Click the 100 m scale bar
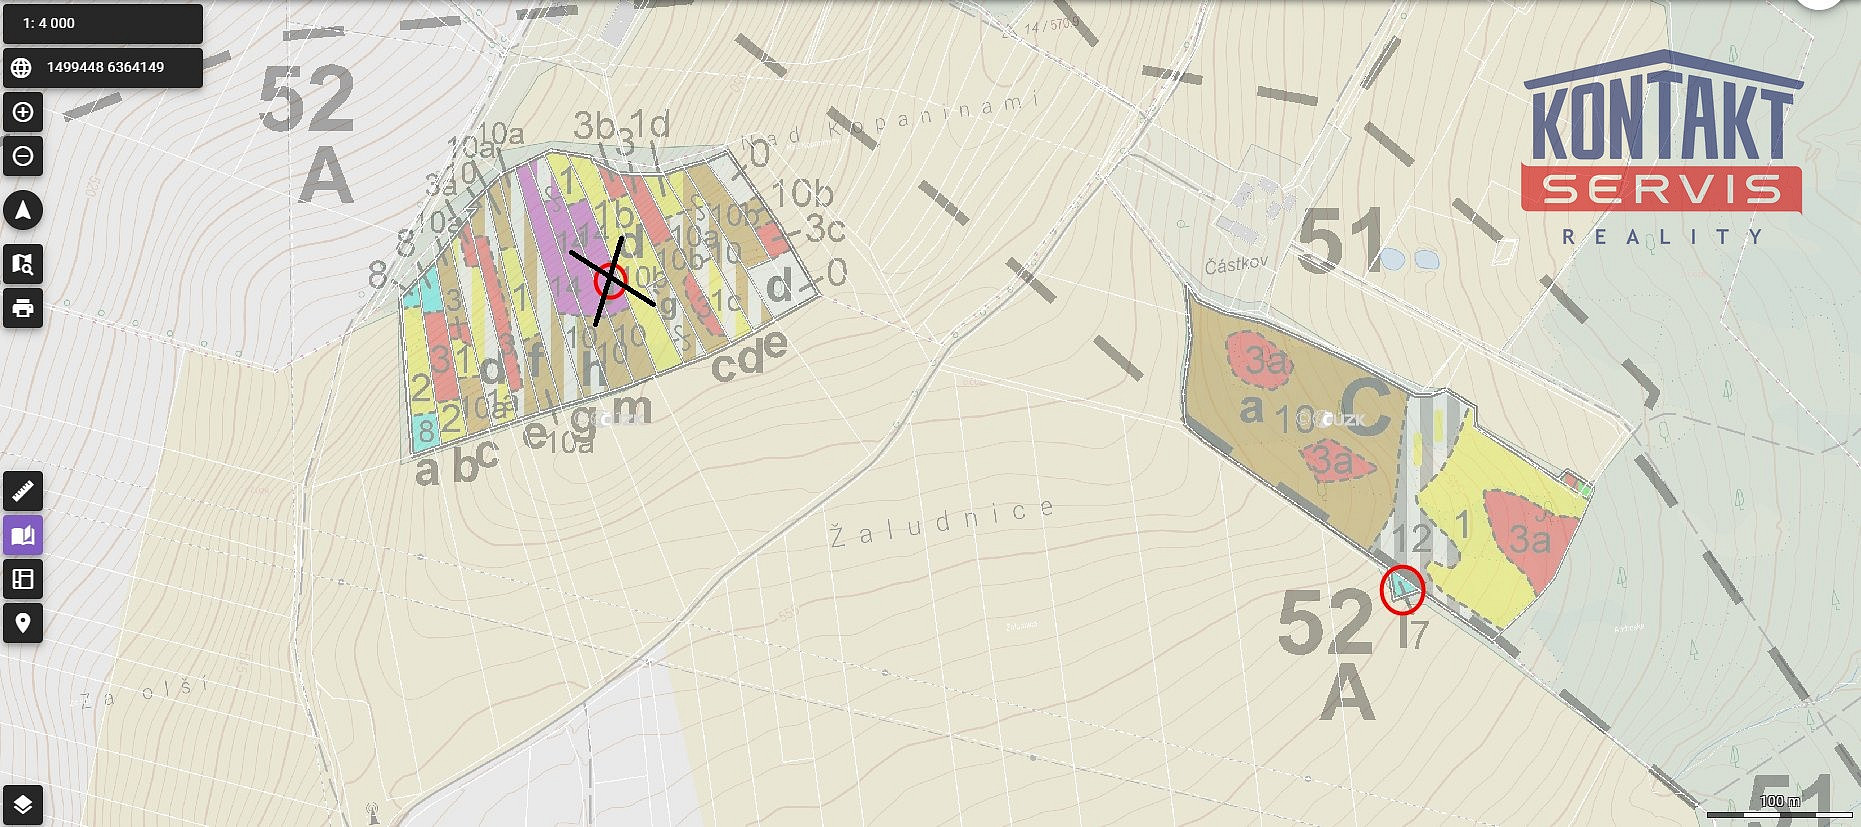The image size is (1861, 827). (1779, 805)
